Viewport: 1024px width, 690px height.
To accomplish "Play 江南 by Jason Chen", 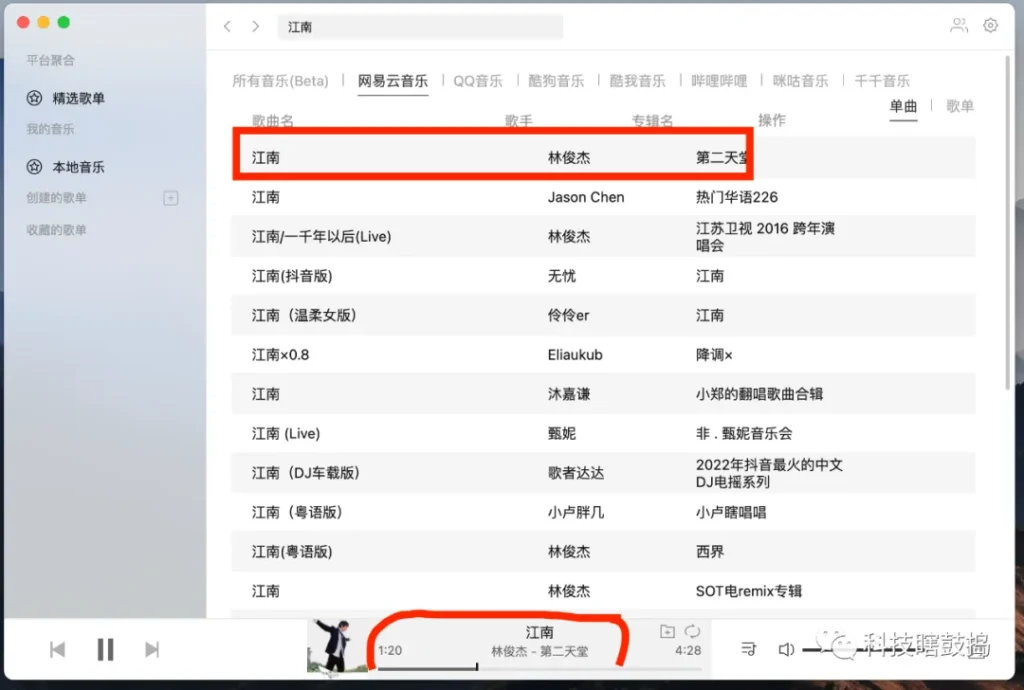I will pyautogui.click(x=603, y=197).
